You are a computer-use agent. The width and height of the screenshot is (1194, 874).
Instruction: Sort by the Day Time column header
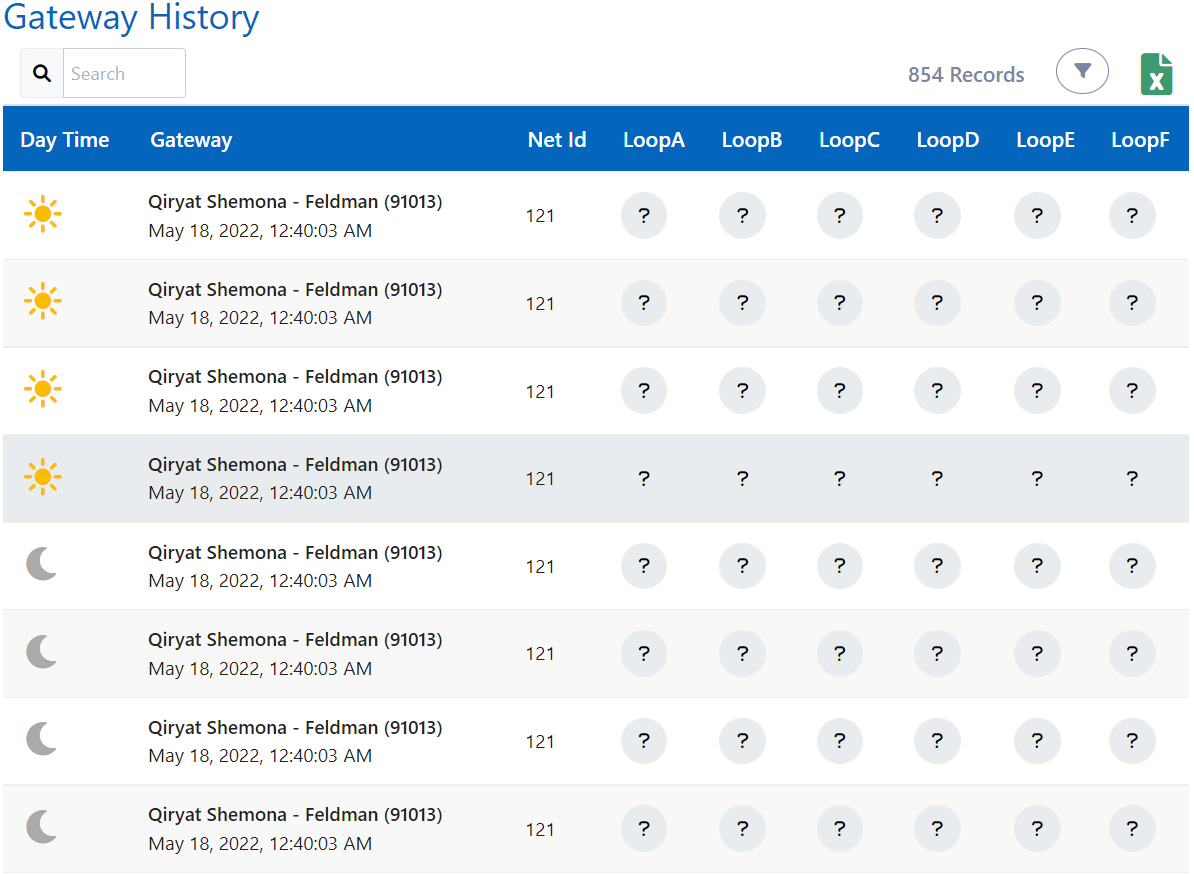(x=64, y=140)
